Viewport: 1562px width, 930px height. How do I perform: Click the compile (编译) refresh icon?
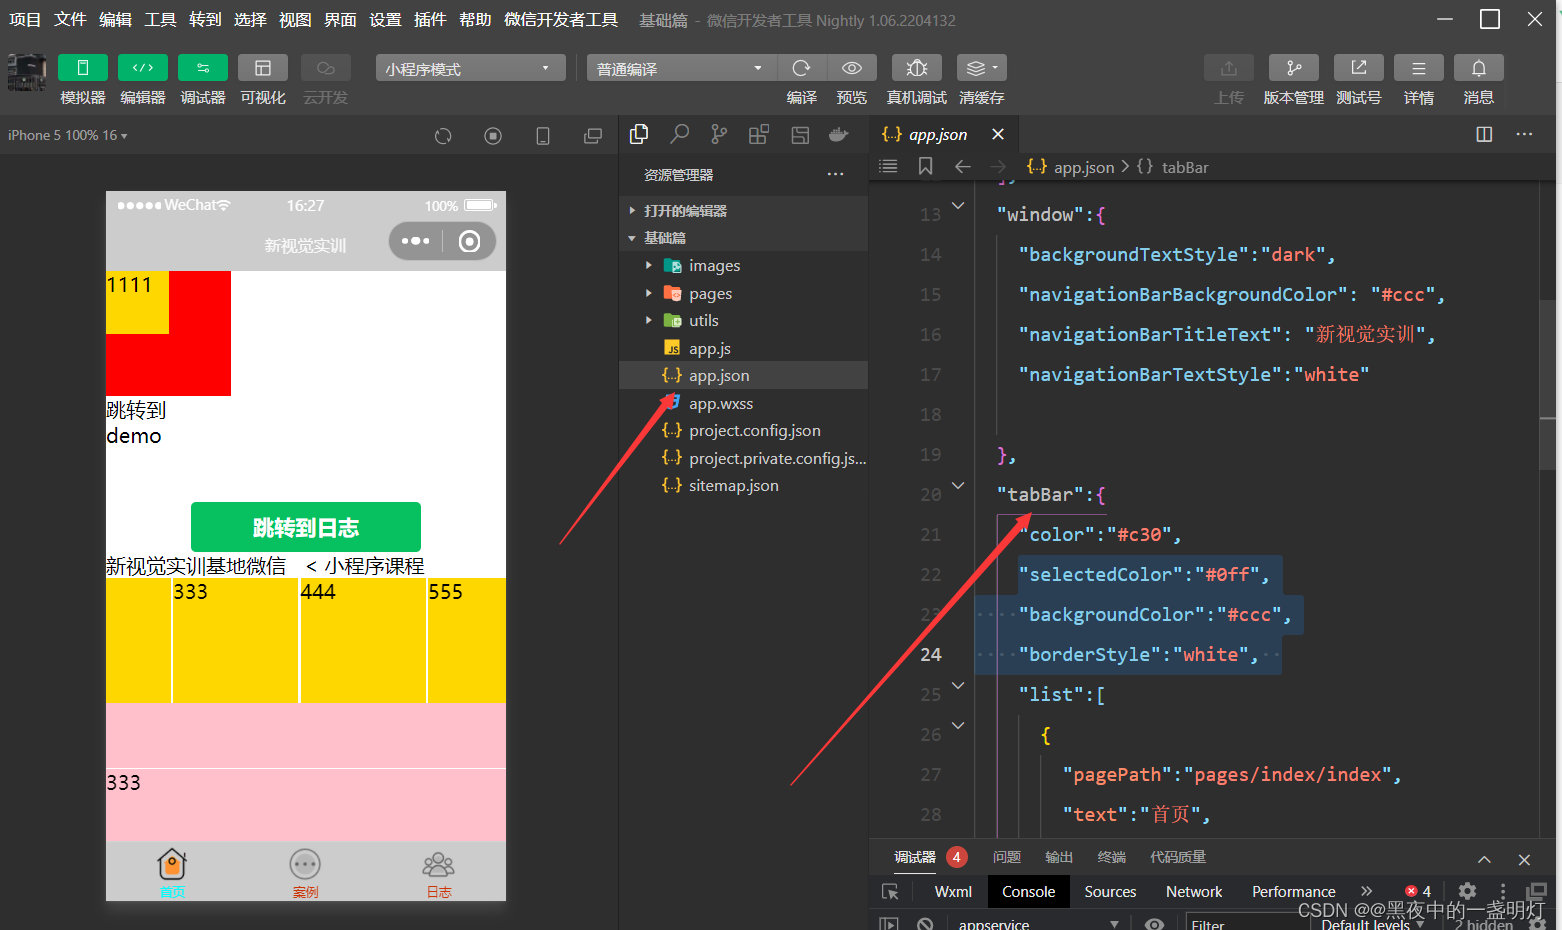click(801, 68)
